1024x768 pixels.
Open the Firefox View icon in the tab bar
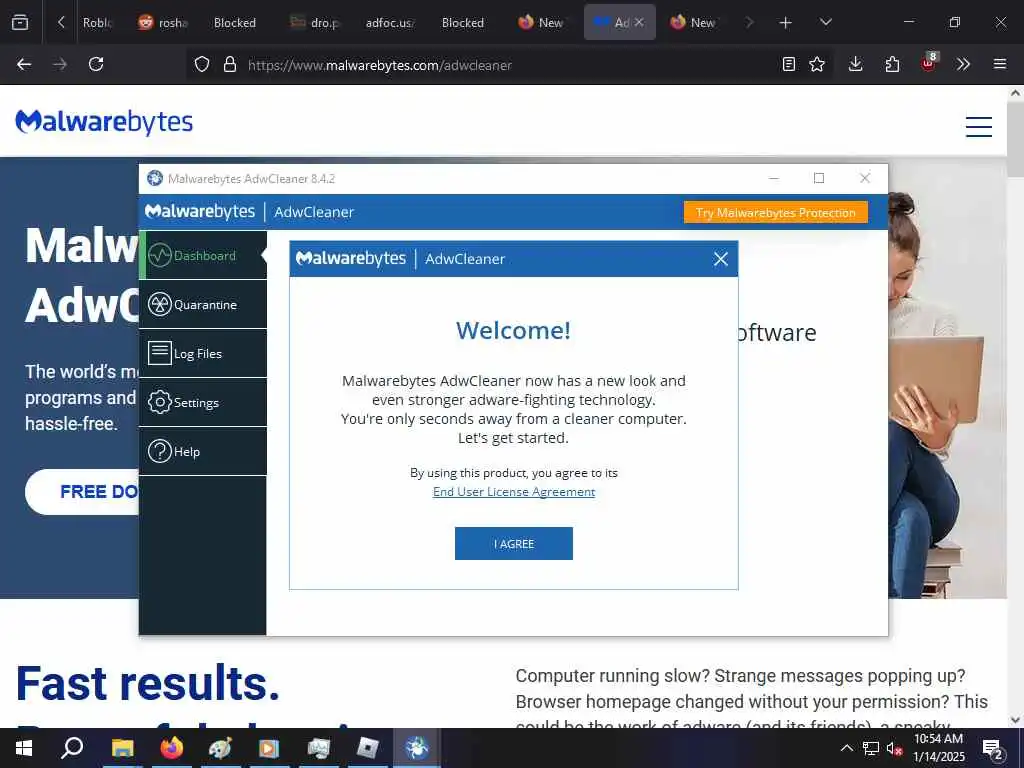(20, 23)
